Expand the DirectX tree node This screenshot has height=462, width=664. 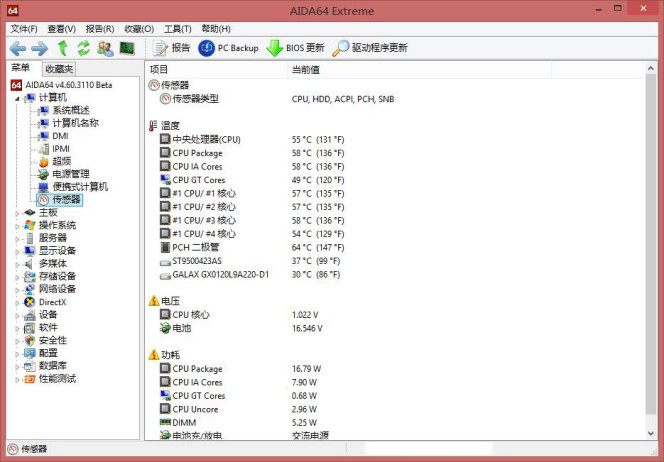pyautogui.click(x=17, y=303)
